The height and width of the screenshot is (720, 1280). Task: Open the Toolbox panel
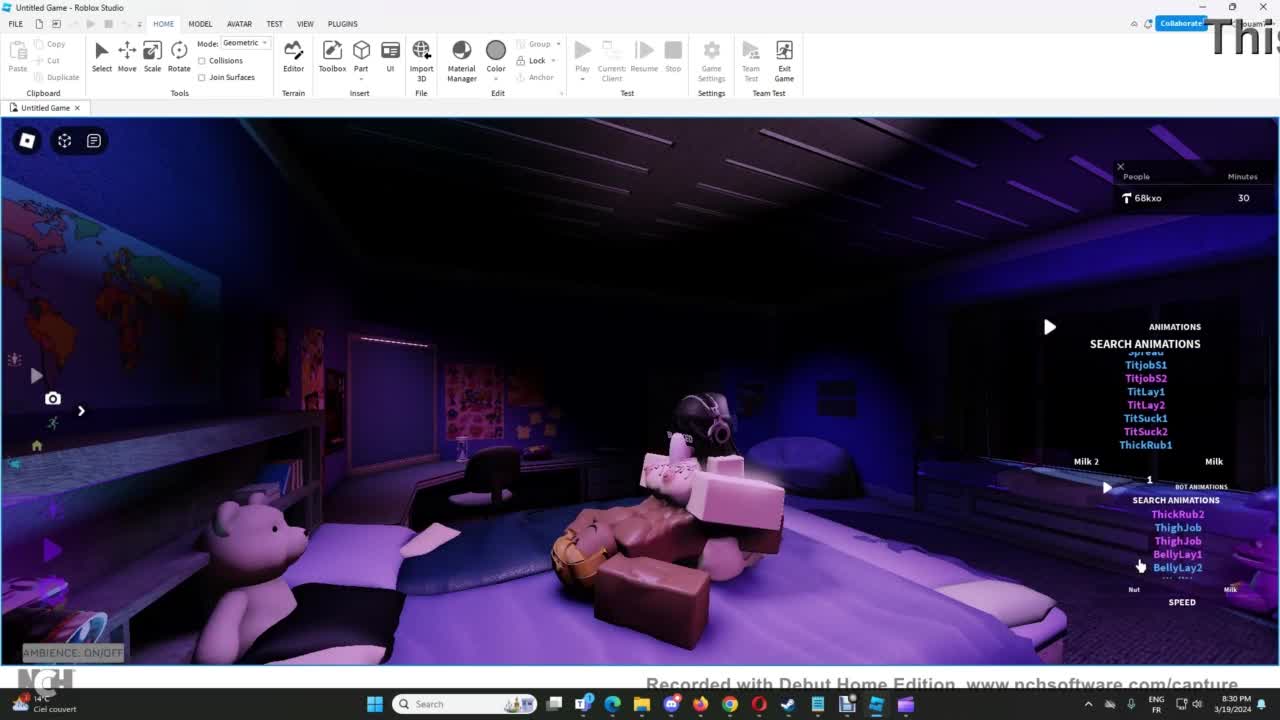(x=332, y=56)
